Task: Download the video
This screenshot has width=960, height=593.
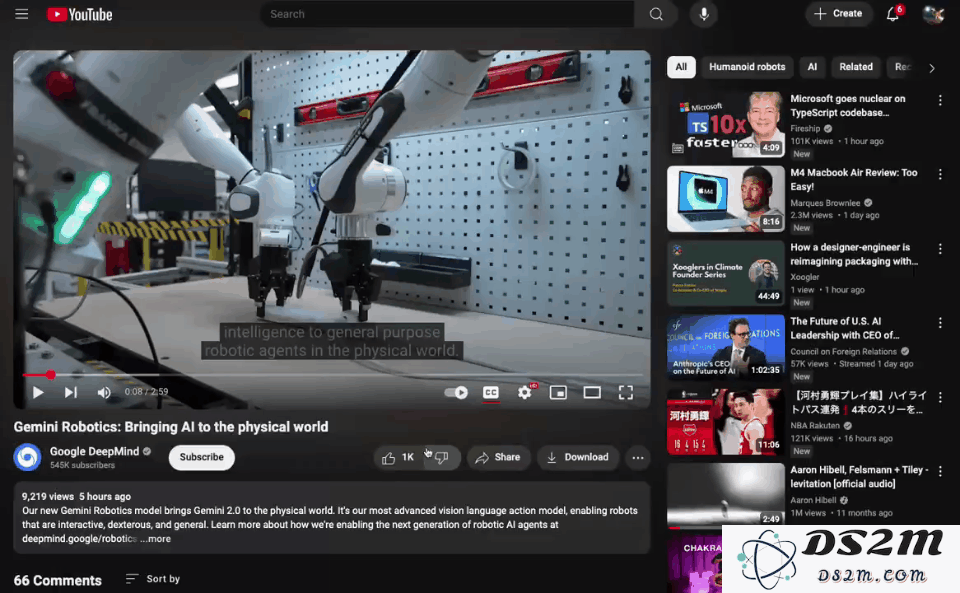Action: (x=577, y=457)
